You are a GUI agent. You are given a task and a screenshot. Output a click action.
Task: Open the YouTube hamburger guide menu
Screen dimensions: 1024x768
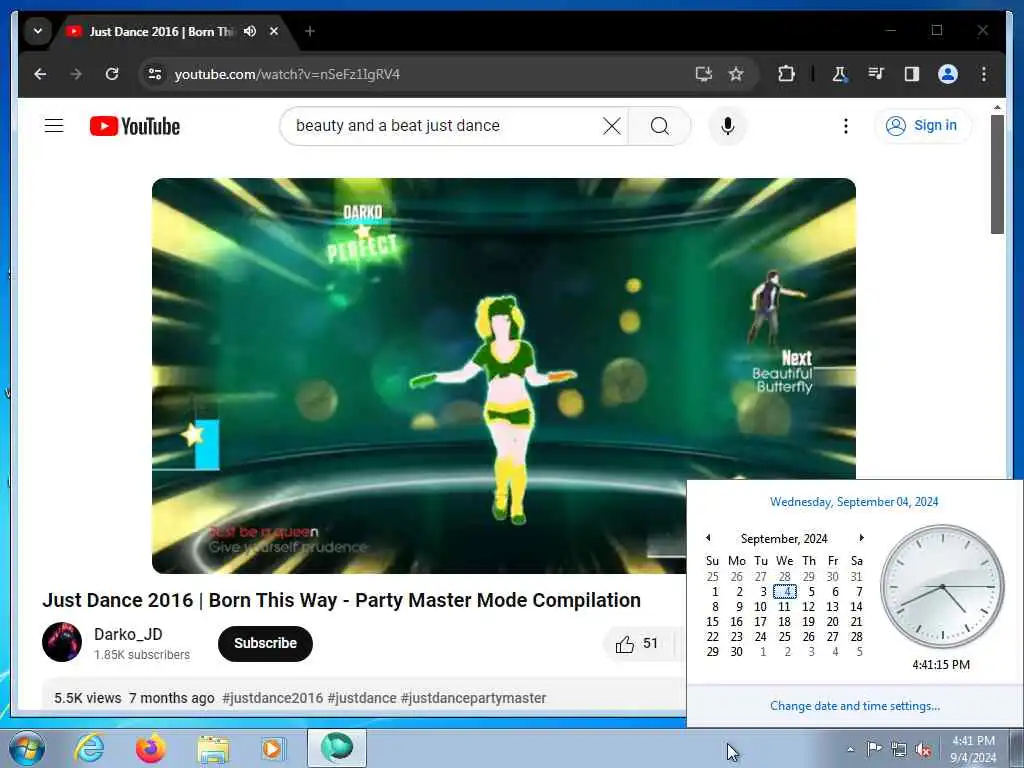pos(54,125)
